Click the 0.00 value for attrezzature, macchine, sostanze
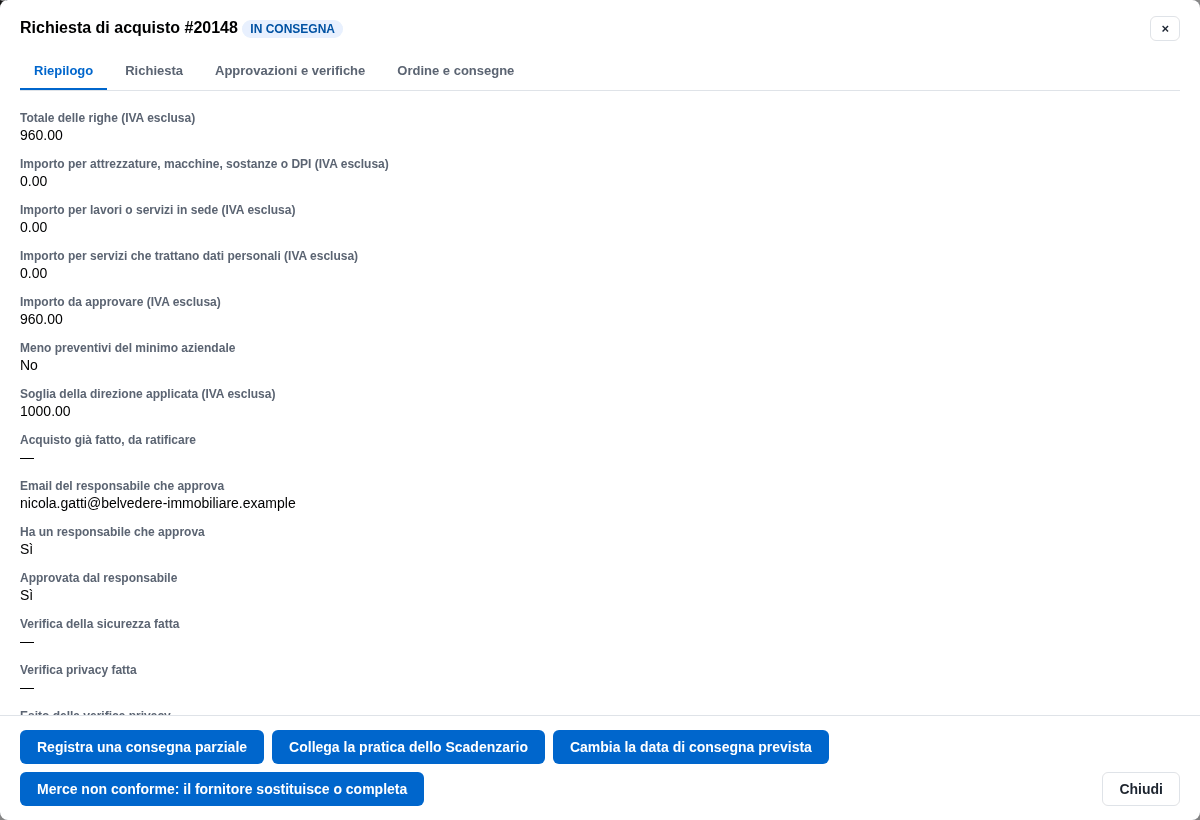 [x=33, y=181]
